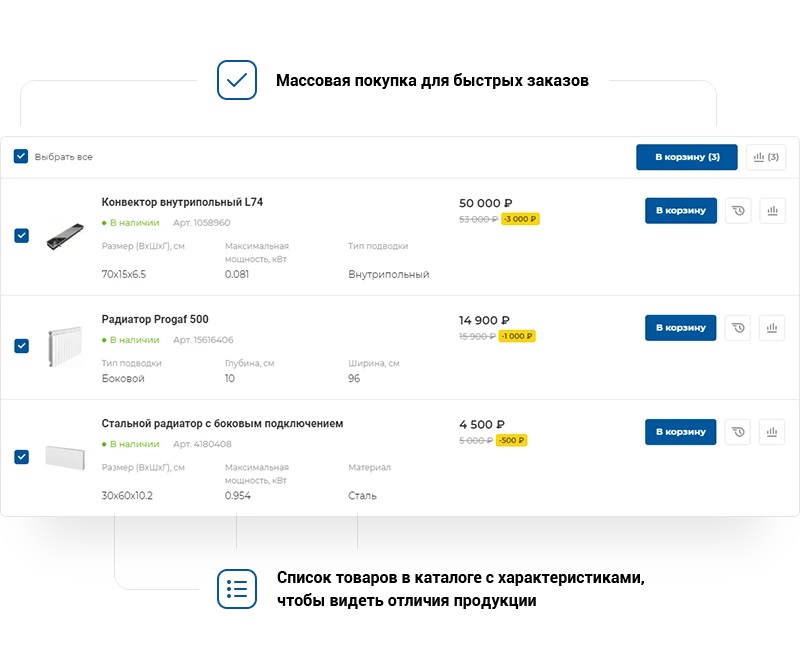Uncheck the Стальной радиатор checkbox

click(x=21, y=457)
